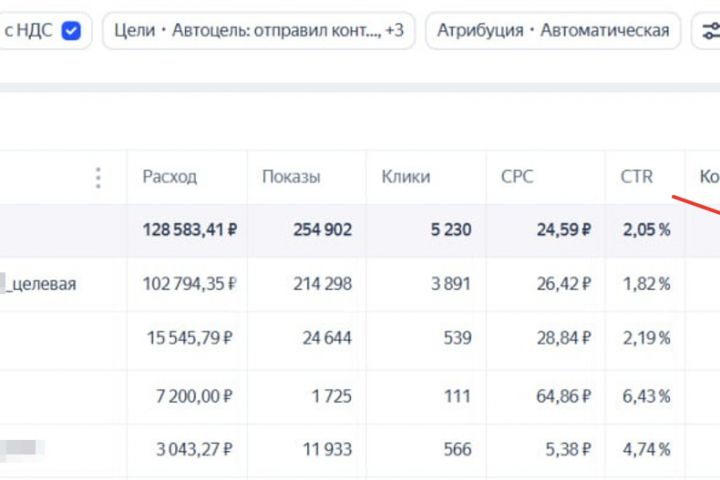Open the three-dot column options menu
The height and width of the screenshot is (480, 720).
(98, 177)
